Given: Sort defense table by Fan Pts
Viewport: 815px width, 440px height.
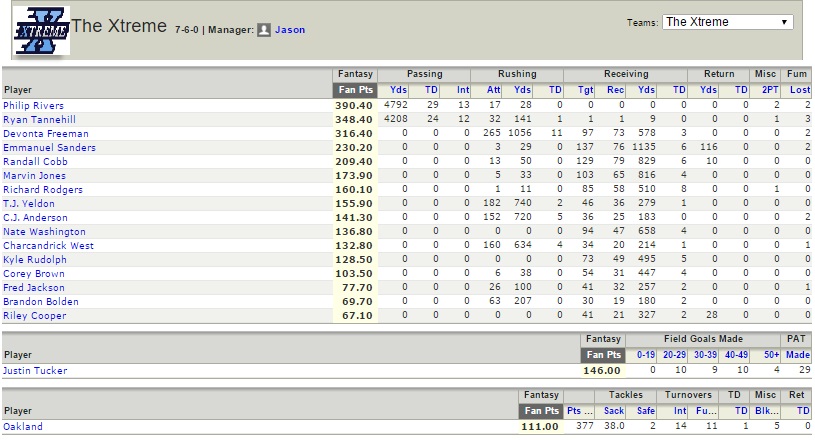Looking at the screenshot, I should (541, 411).
